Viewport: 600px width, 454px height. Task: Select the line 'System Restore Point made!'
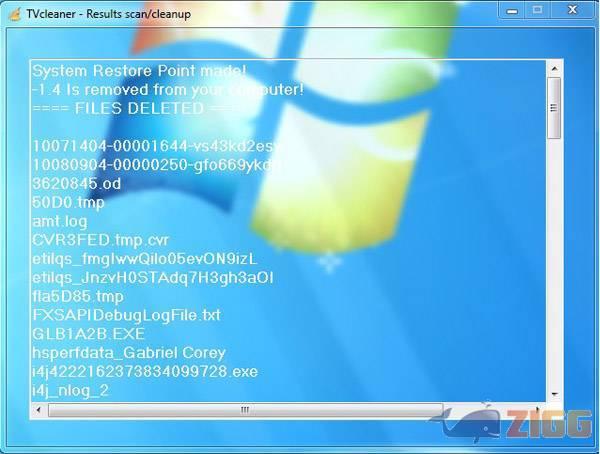[x=139, y=71]
